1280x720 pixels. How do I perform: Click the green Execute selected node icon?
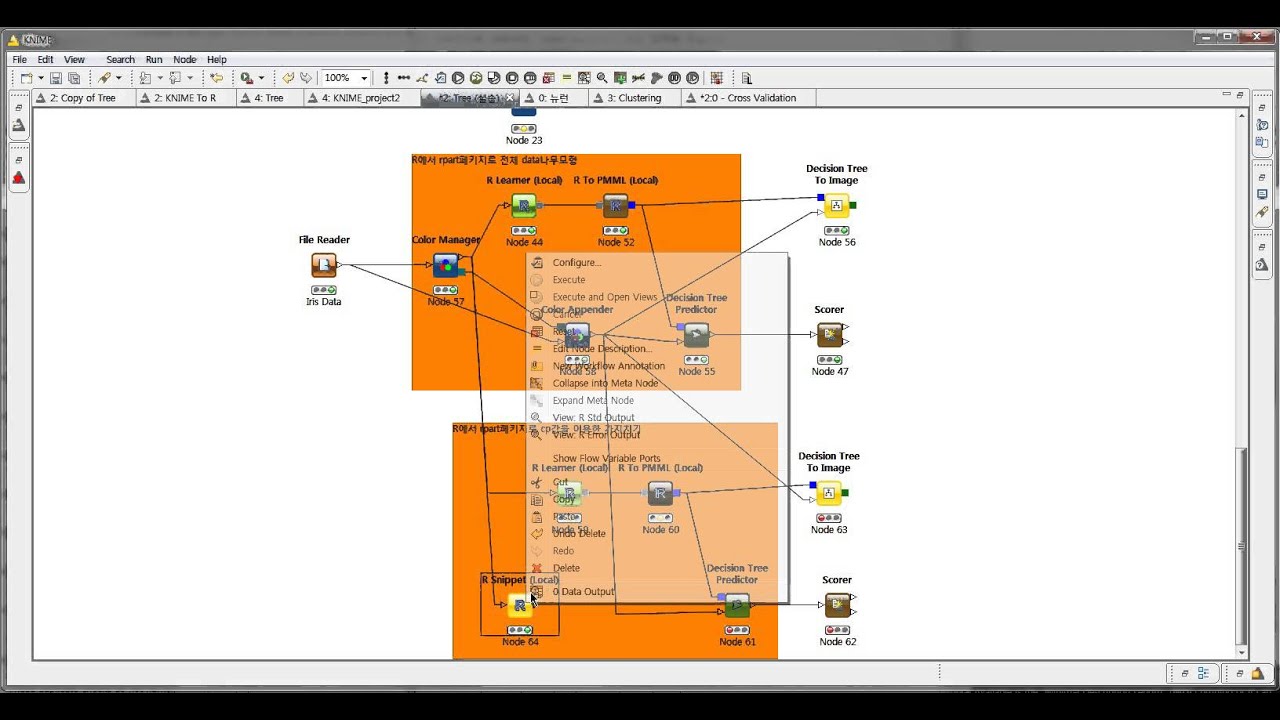[x=458, y=78]
